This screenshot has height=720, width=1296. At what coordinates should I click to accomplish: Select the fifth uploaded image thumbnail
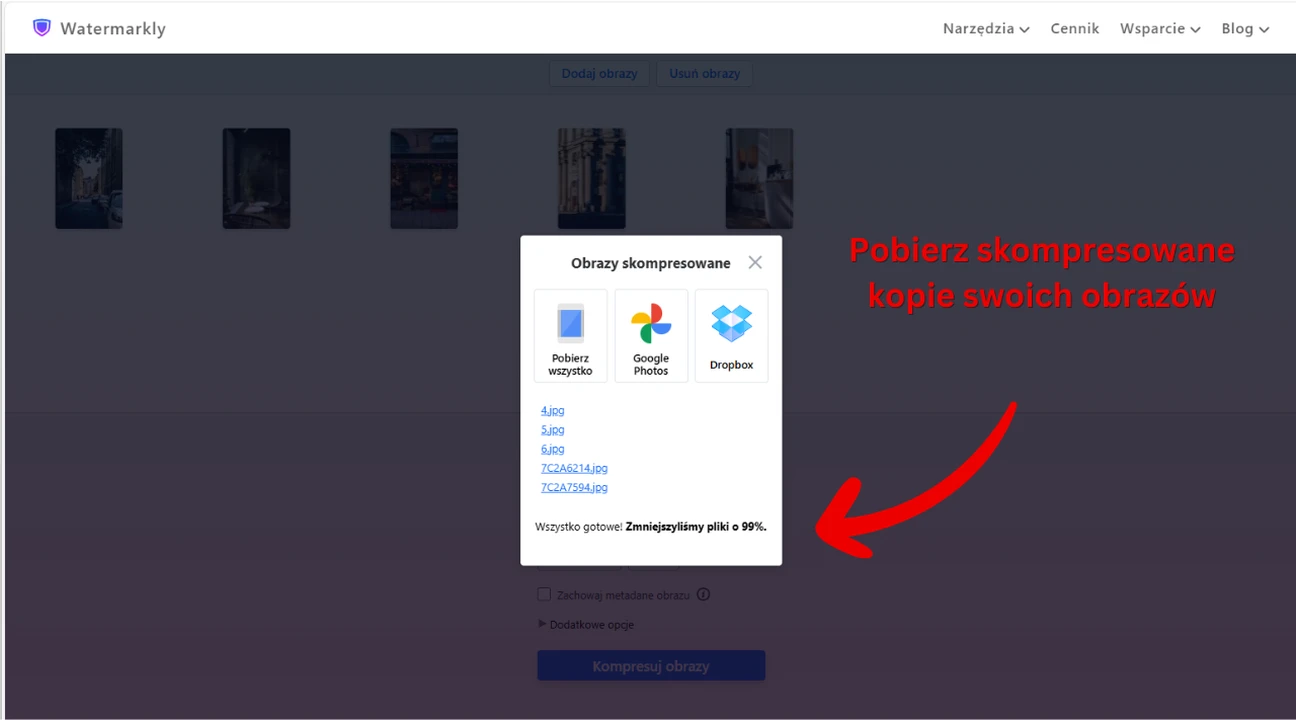[759, 178]
